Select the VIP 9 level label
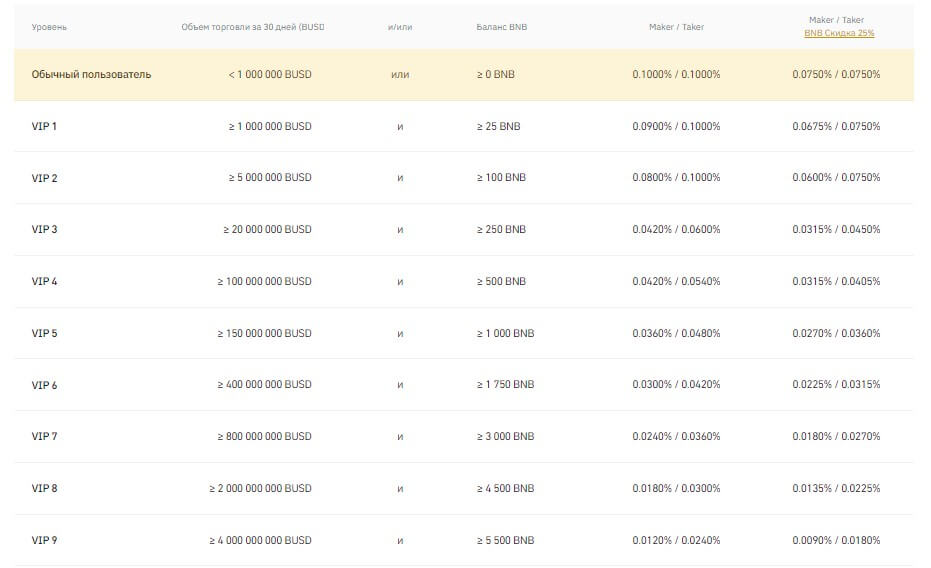Screen dimensions: 931x568 (x=45, y=541)
